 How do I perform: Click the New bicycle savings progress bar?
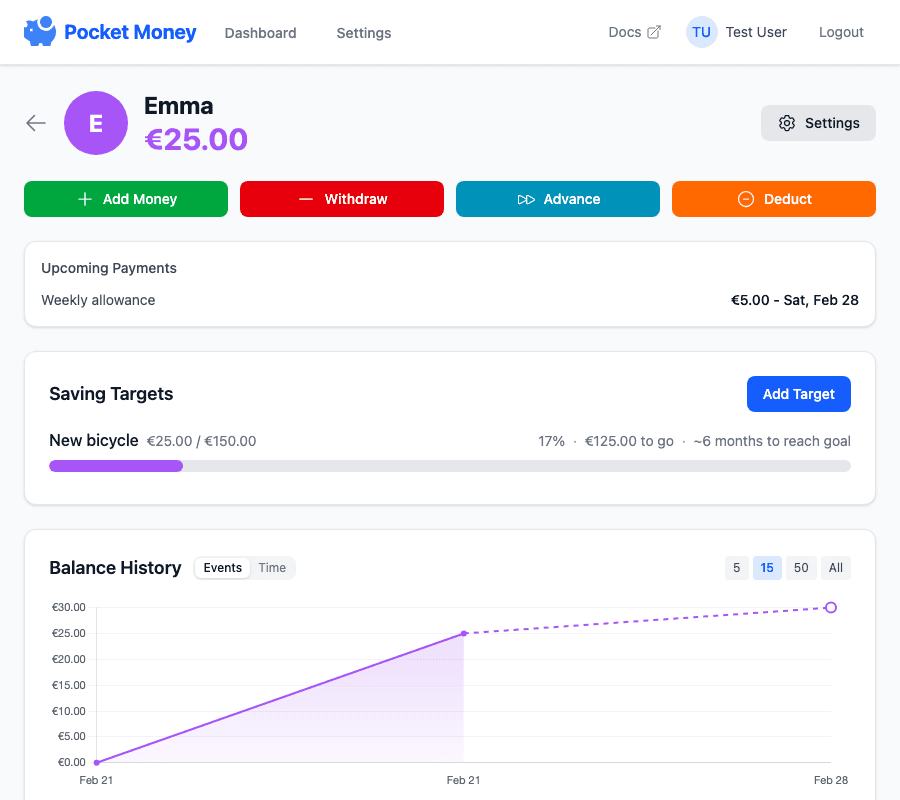pos(450,466)
